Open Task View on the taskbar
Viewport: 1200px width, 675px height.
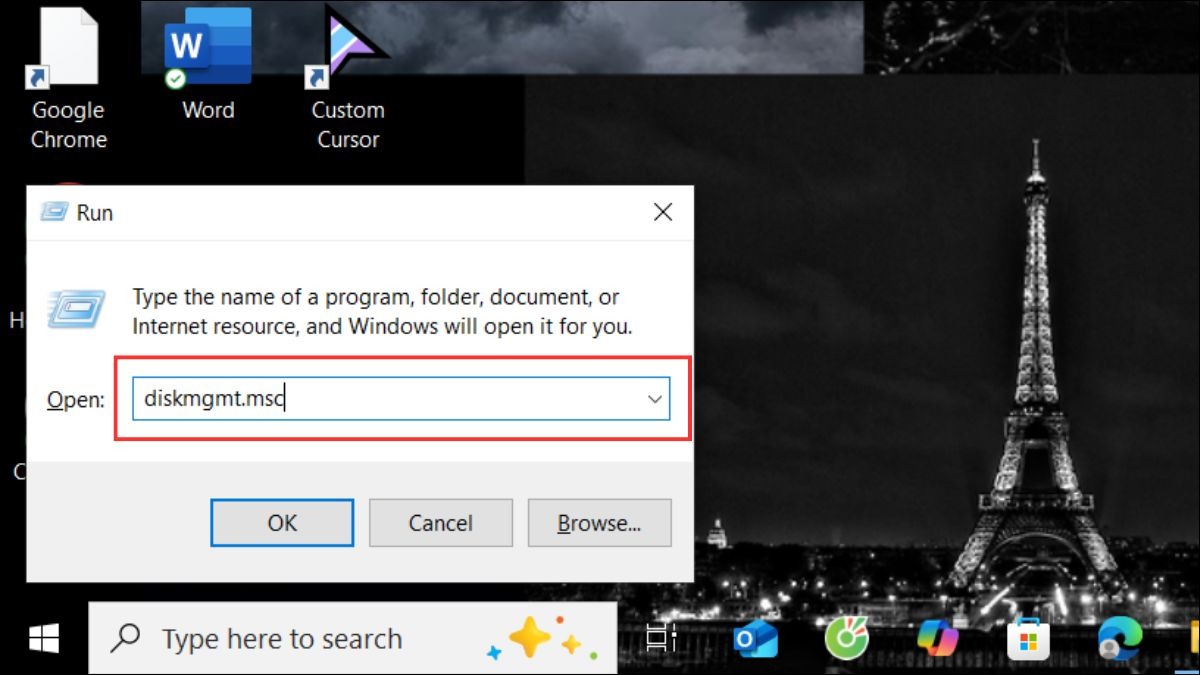click(x=662, y=639)
